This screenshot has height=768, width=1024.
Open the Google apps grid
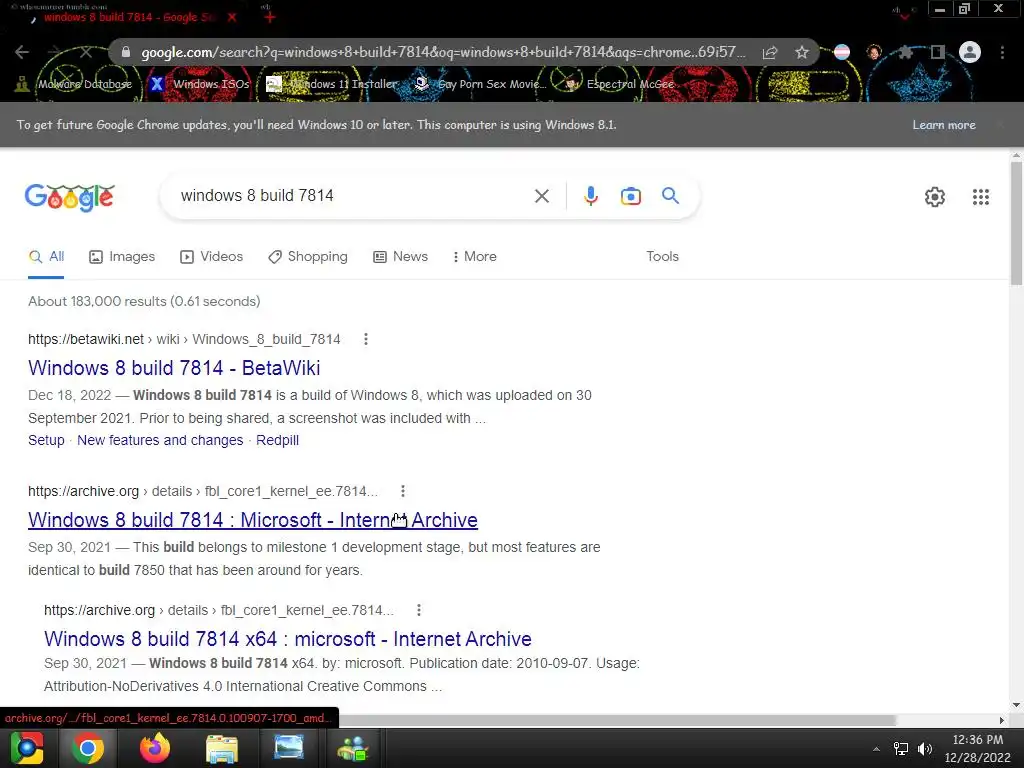980,197
